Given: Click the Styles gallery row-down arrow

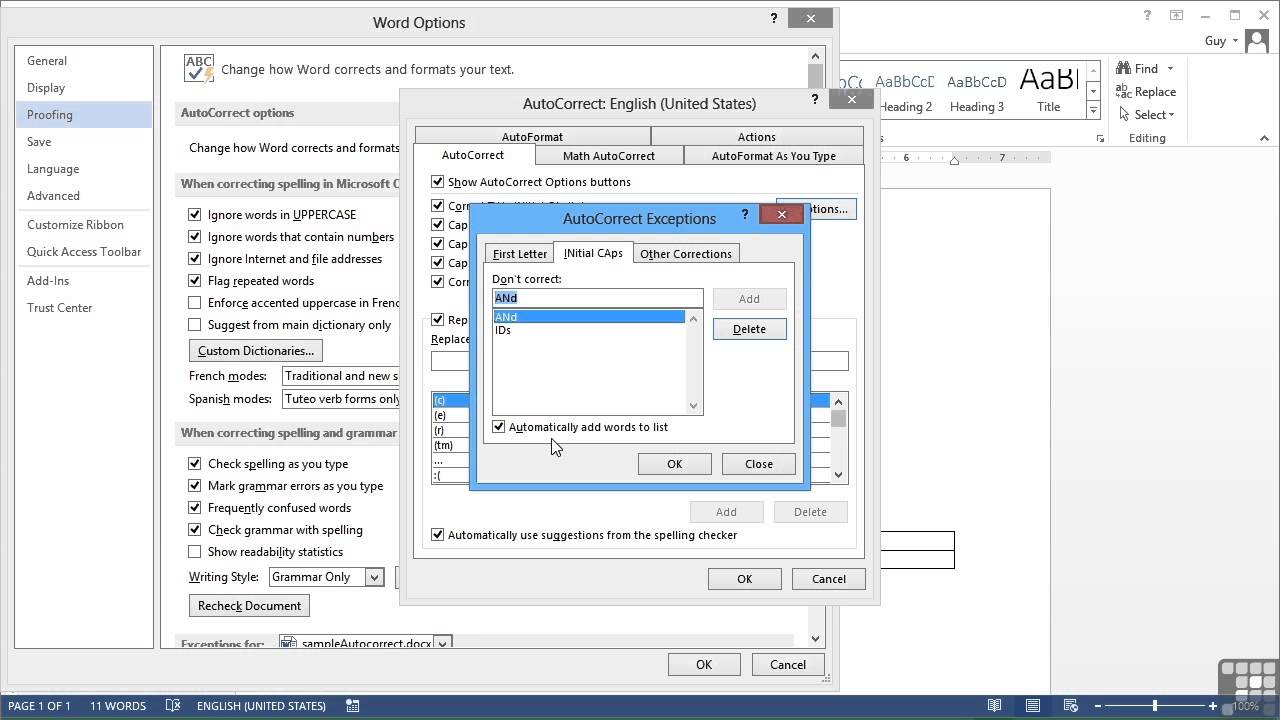Looking at the screenshot, I should pyautogui.click(x=1093, y=91).
